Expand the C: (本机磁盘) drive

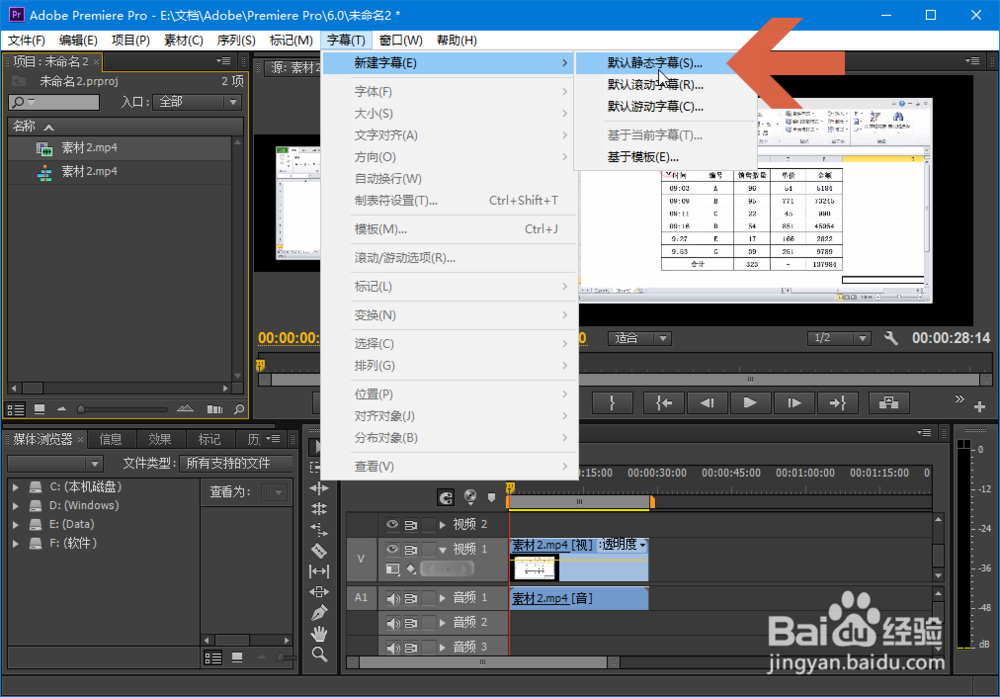[15, 487]
